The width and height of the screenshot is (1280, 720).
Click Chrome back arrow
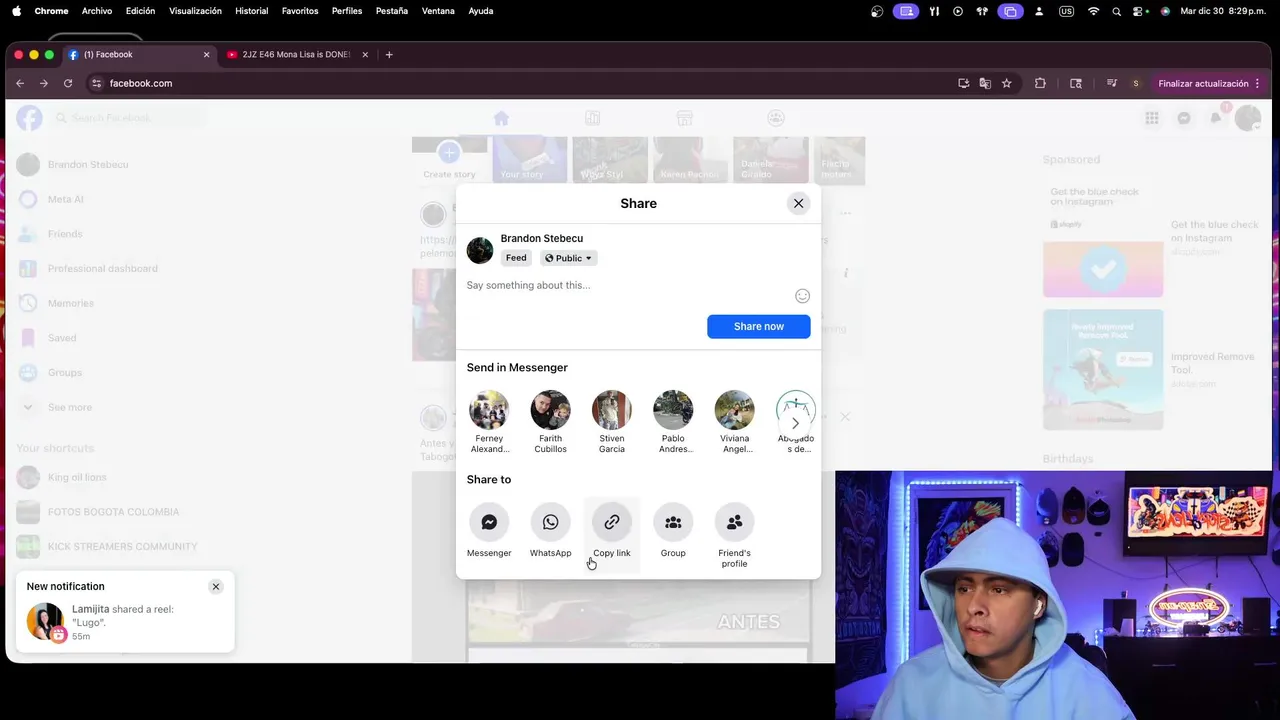coord(20,83)
